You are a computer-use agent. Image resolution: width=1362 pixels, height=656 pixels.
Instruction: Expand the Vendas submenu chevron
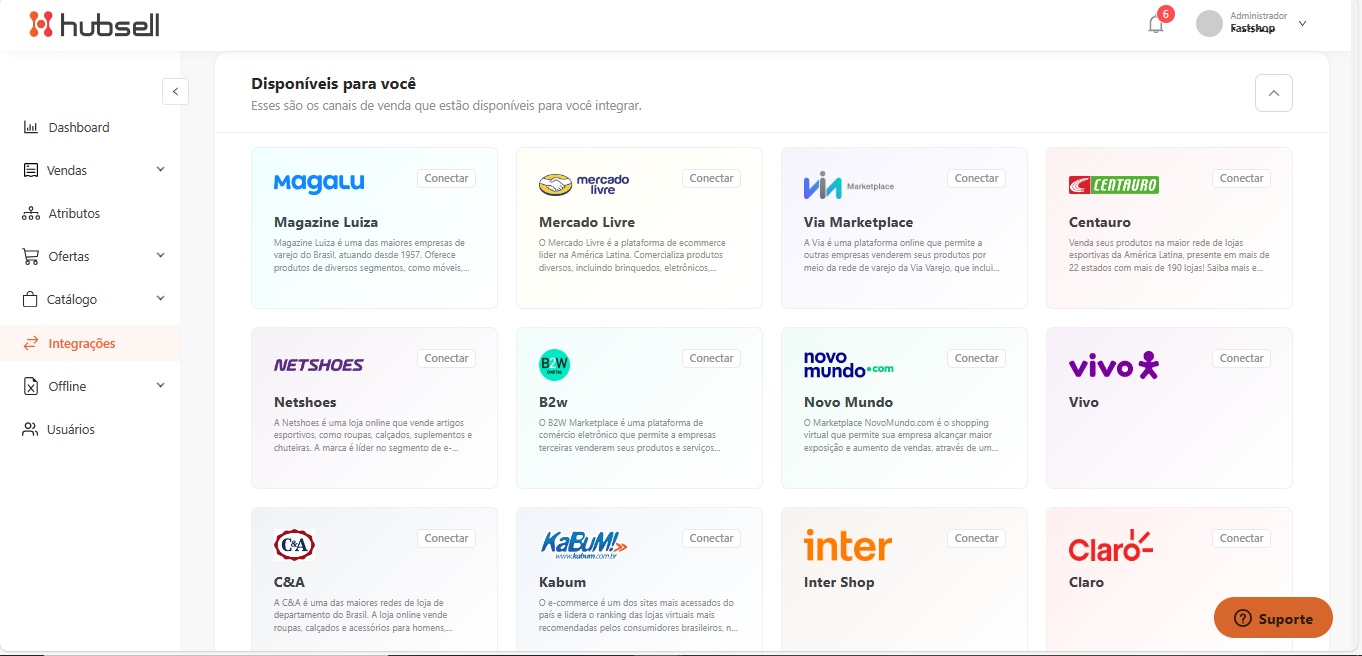160,170
